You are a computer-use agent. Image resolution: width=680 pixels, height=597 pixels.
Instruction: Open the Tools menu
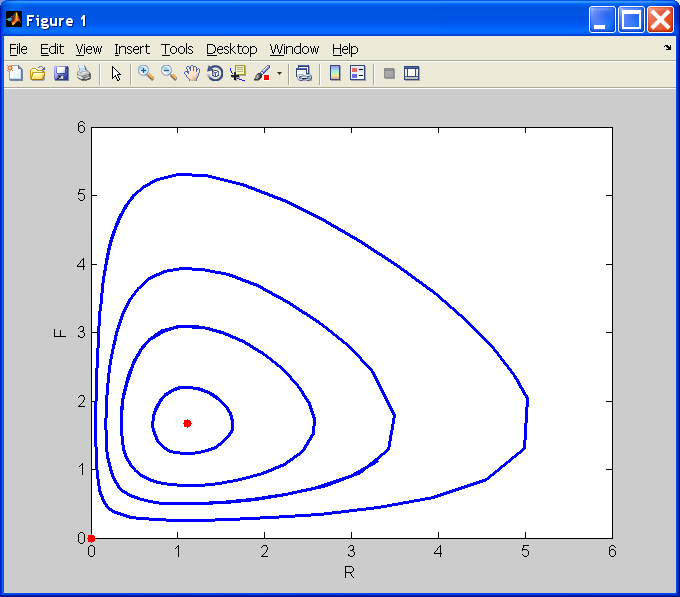click(x=177, y=49)
